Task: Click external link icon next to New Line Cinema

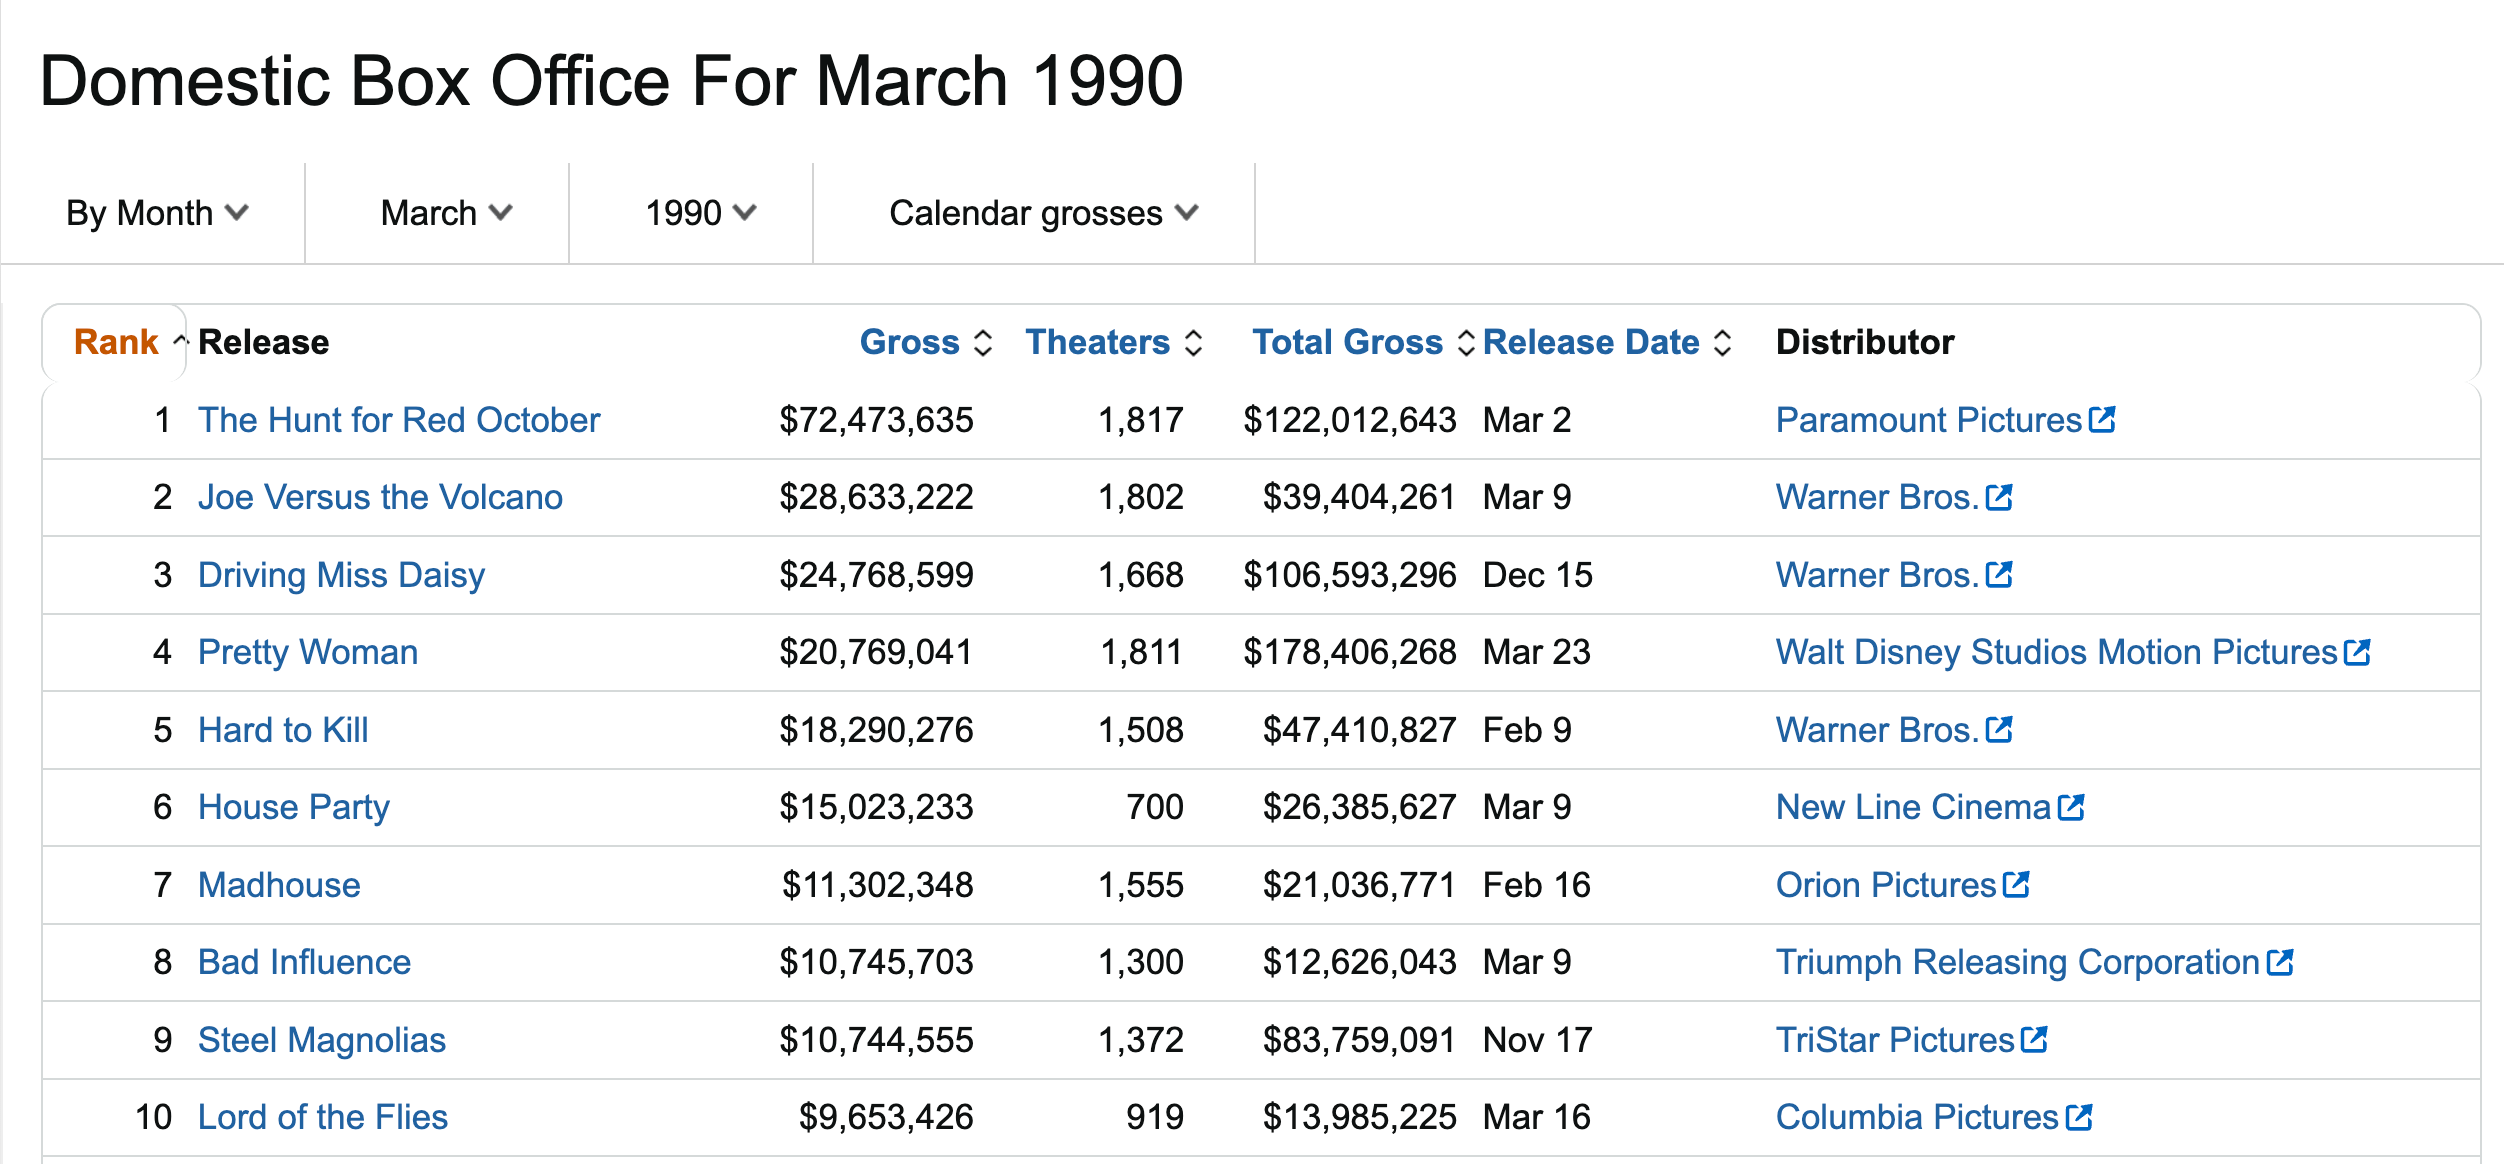Action: point(2071,807)
